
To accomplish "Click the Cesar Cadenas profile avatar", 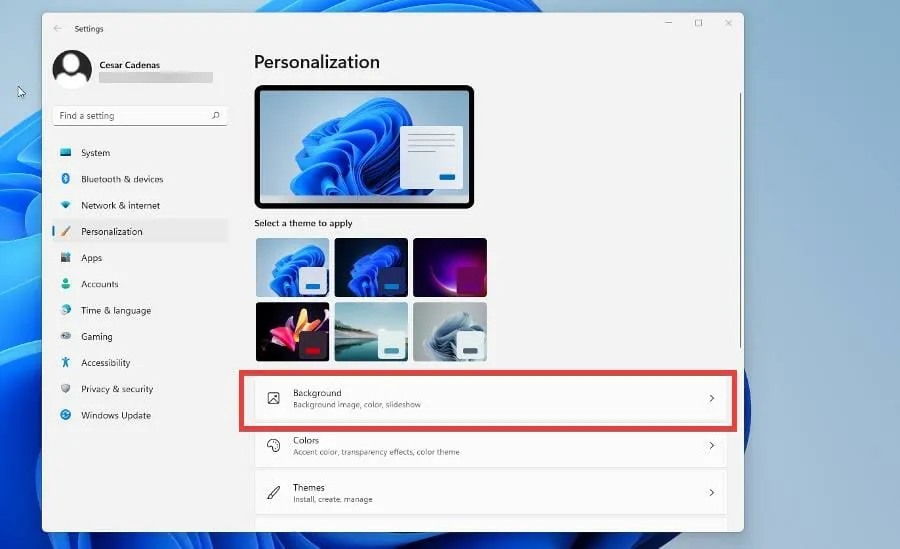I will pyautogui.click(x=72, y=70).
